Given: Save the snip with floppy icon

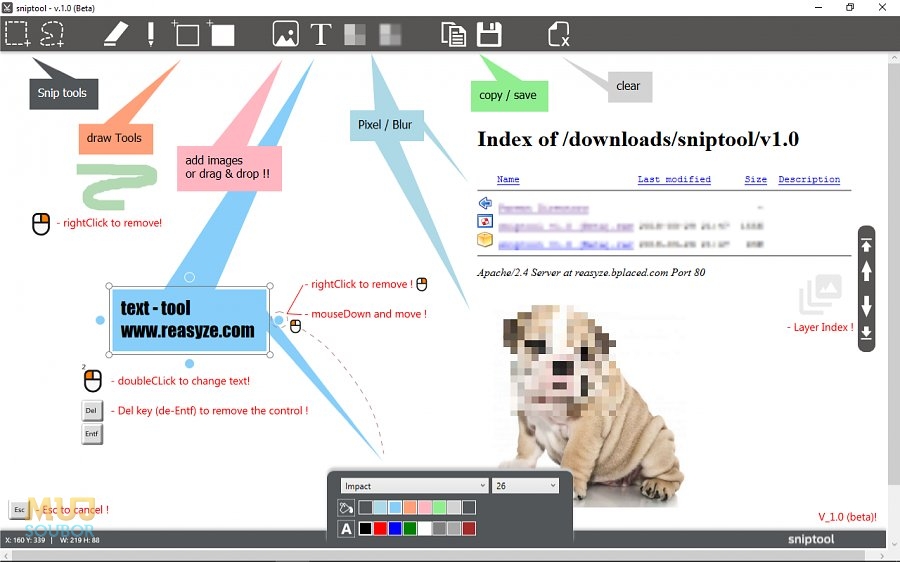Looking at the screenshot, I should point(489,34).
